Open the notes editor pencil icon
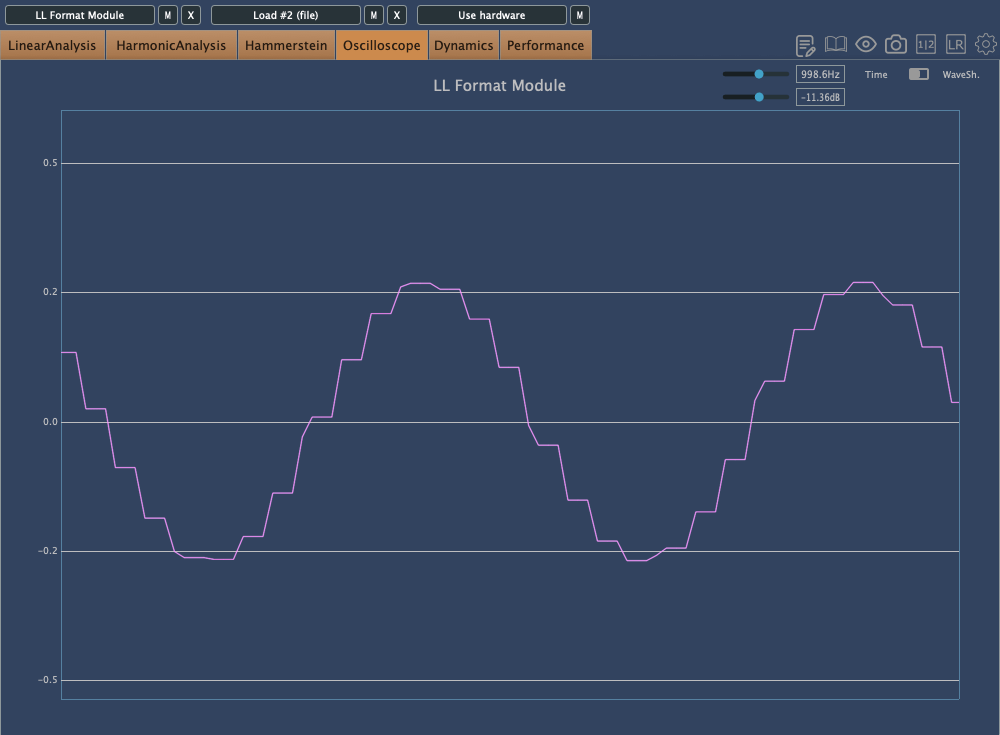 pos(806,45)
